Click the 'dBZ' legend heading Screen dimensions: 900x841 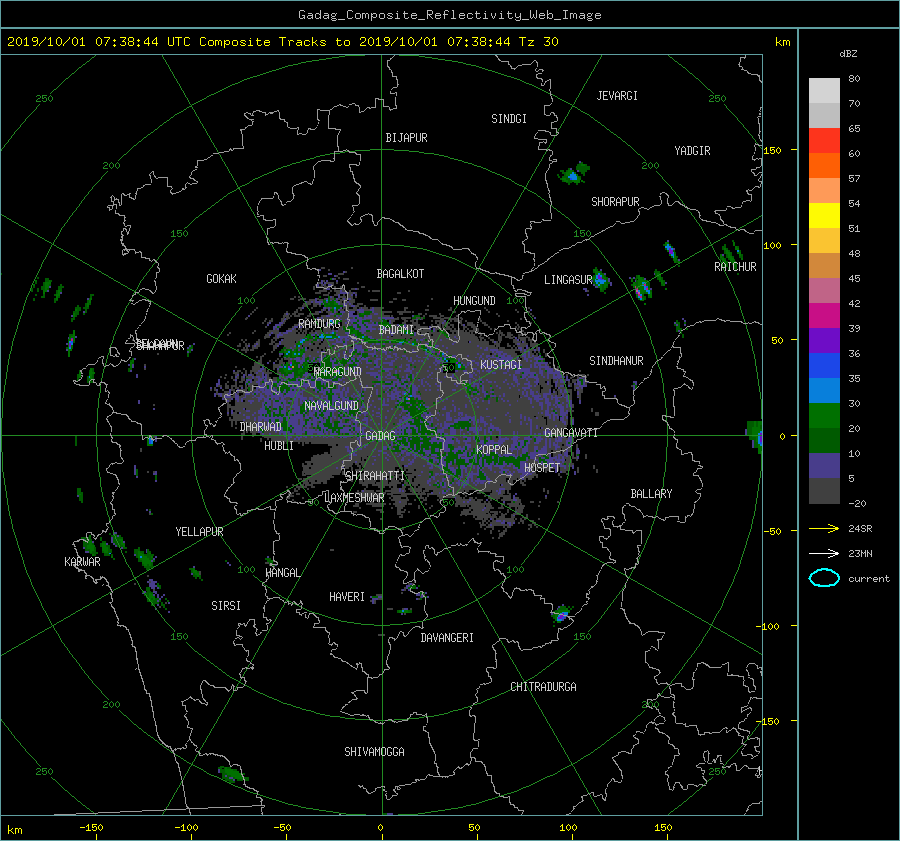click(x=848, y=54)
